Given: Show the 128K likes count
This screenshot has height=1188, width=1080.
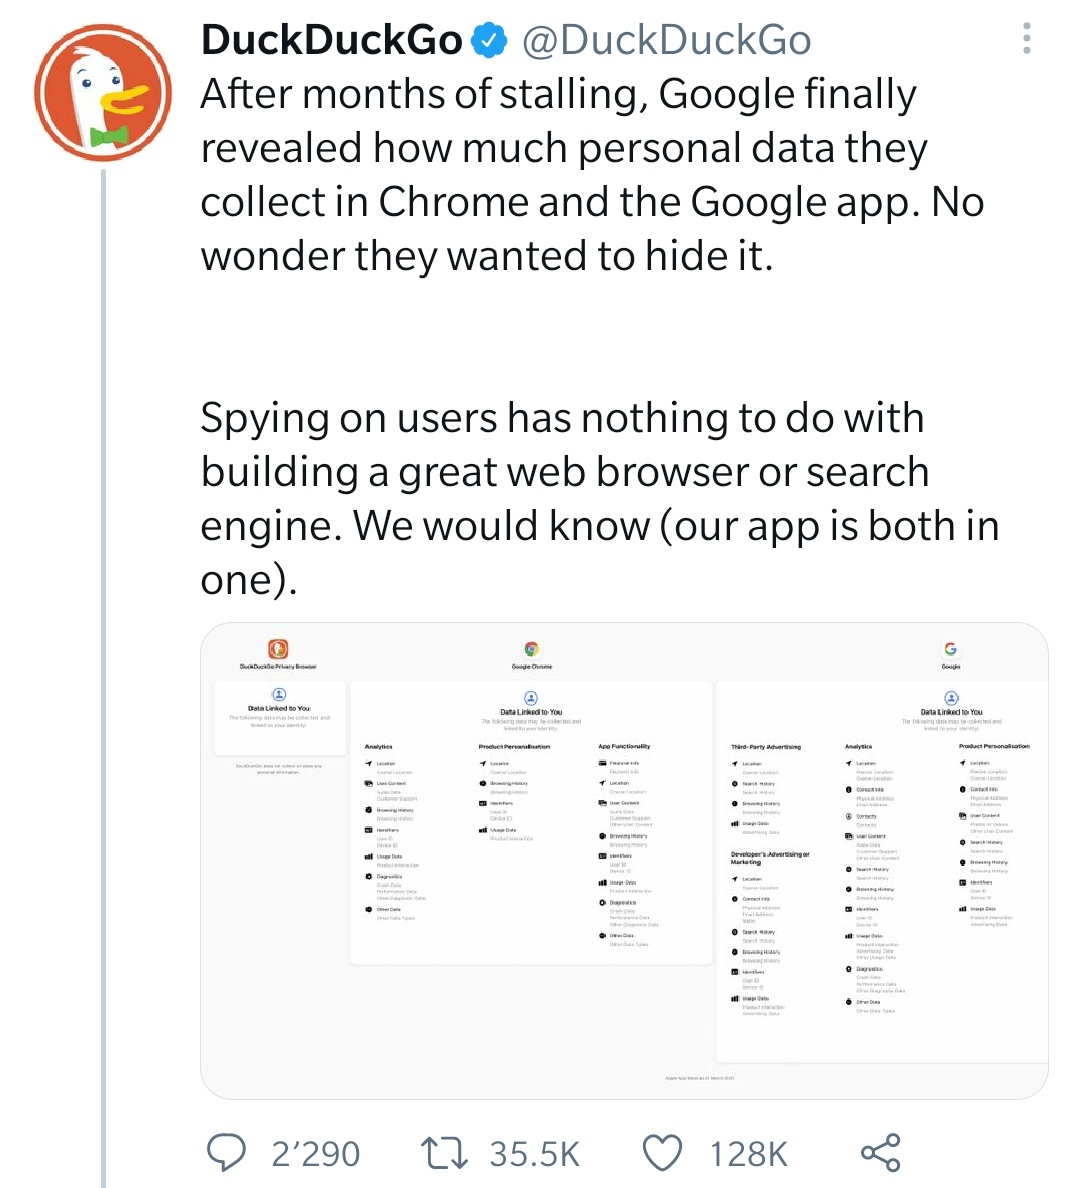Looking at the screenshot, I should pos(749,1154).
